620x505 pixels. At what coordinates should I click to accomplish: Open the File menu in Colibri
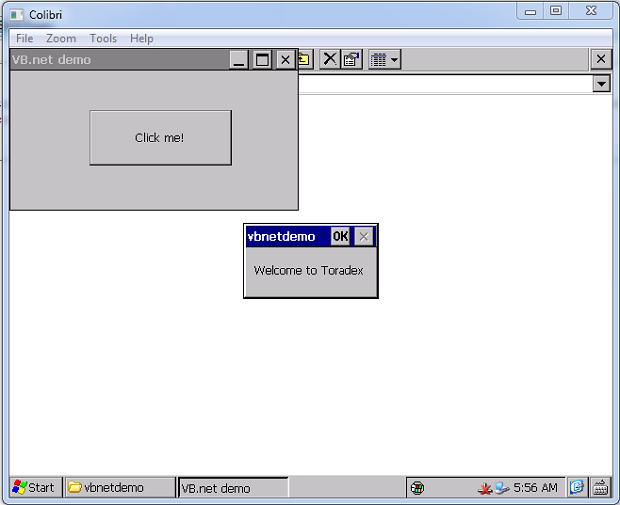(24, 38)
